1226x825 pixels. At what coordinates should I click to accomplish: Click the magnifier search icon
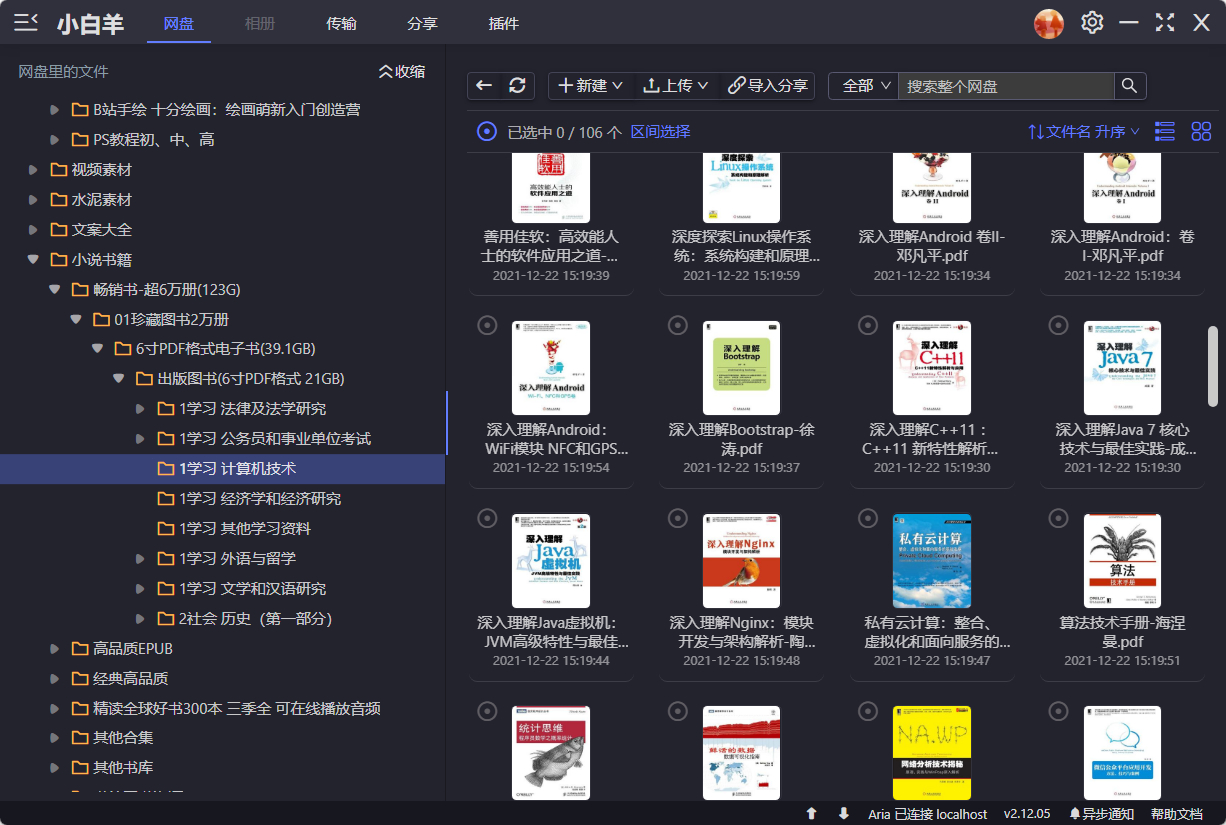pos(1129,86)
